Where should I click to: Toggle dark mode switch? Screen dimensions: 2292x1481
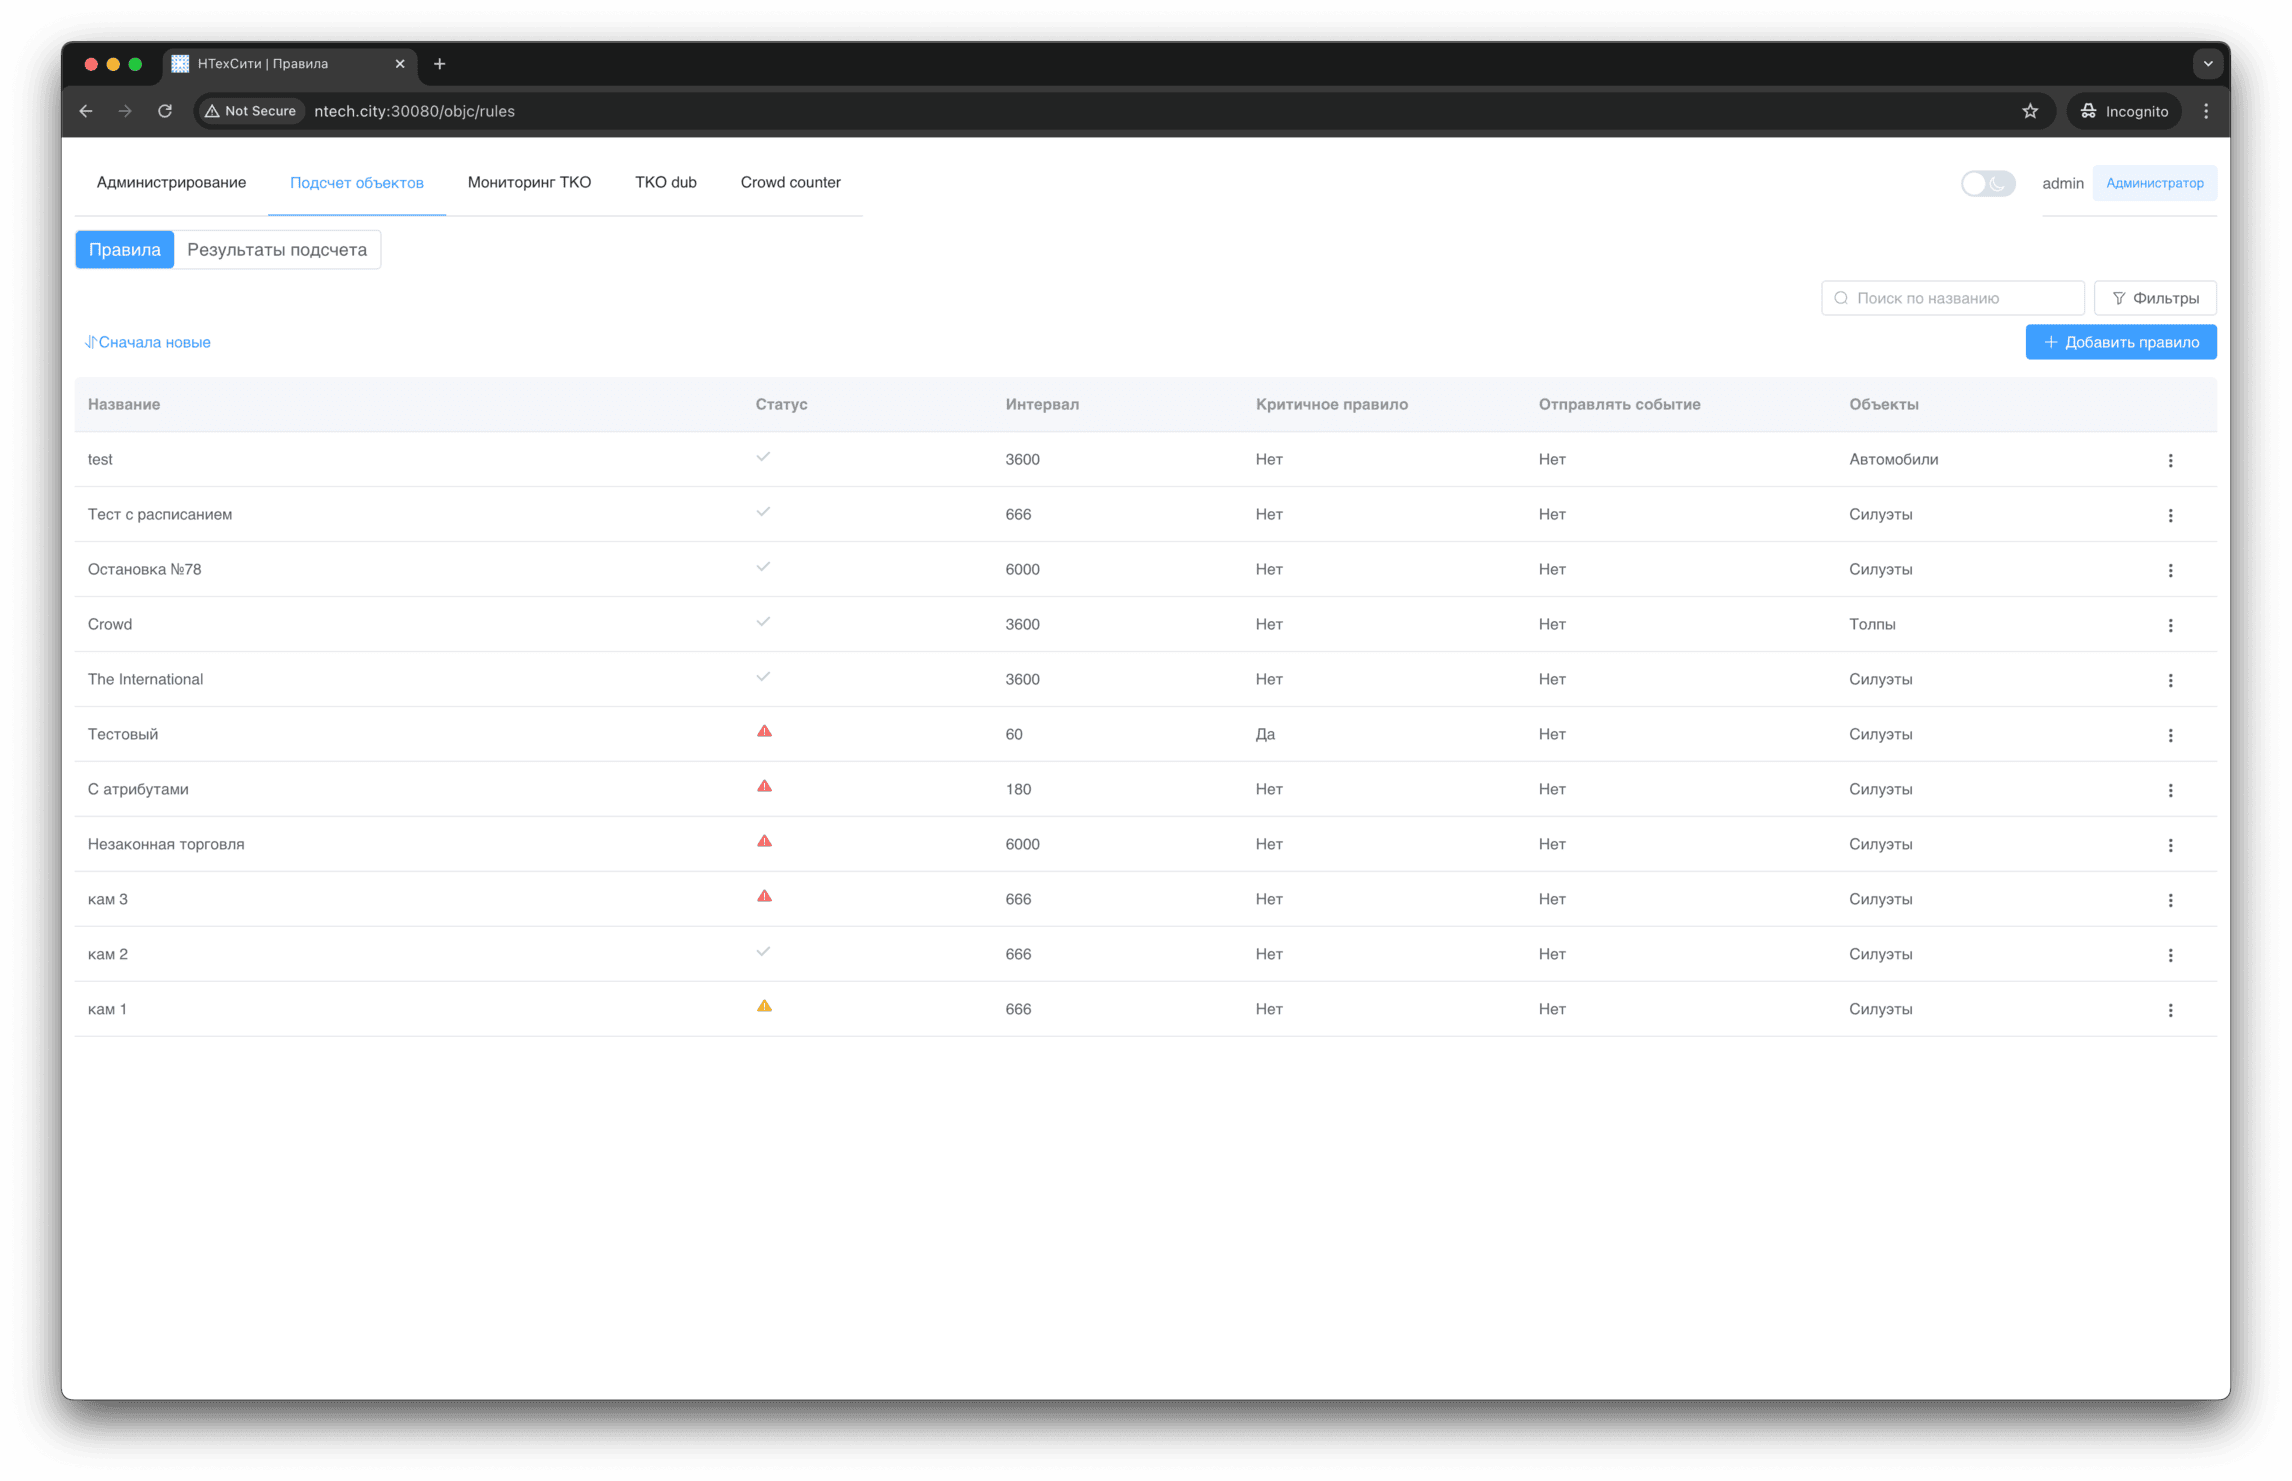[x=1987, y=183]
